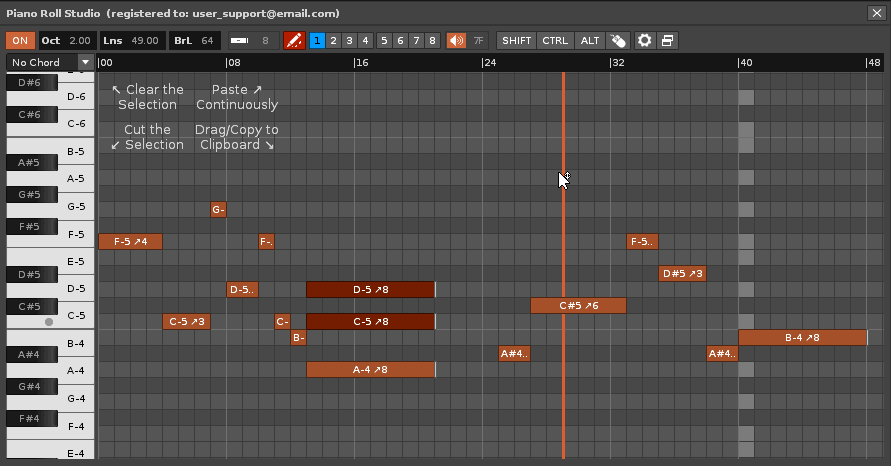Screen dimensions: 891x466
Task: Select track column 6
Action: click(400, 40)
